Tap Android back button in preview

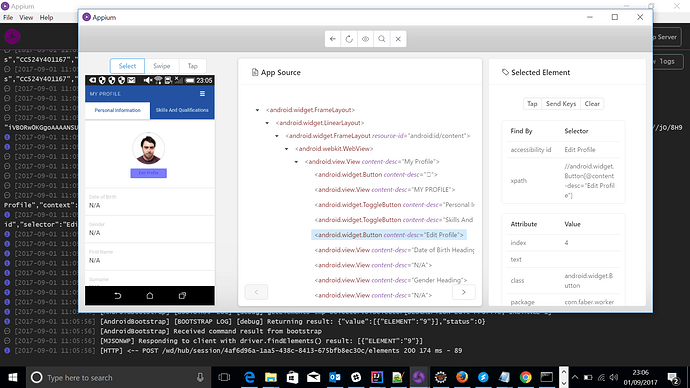pos(117,296)
